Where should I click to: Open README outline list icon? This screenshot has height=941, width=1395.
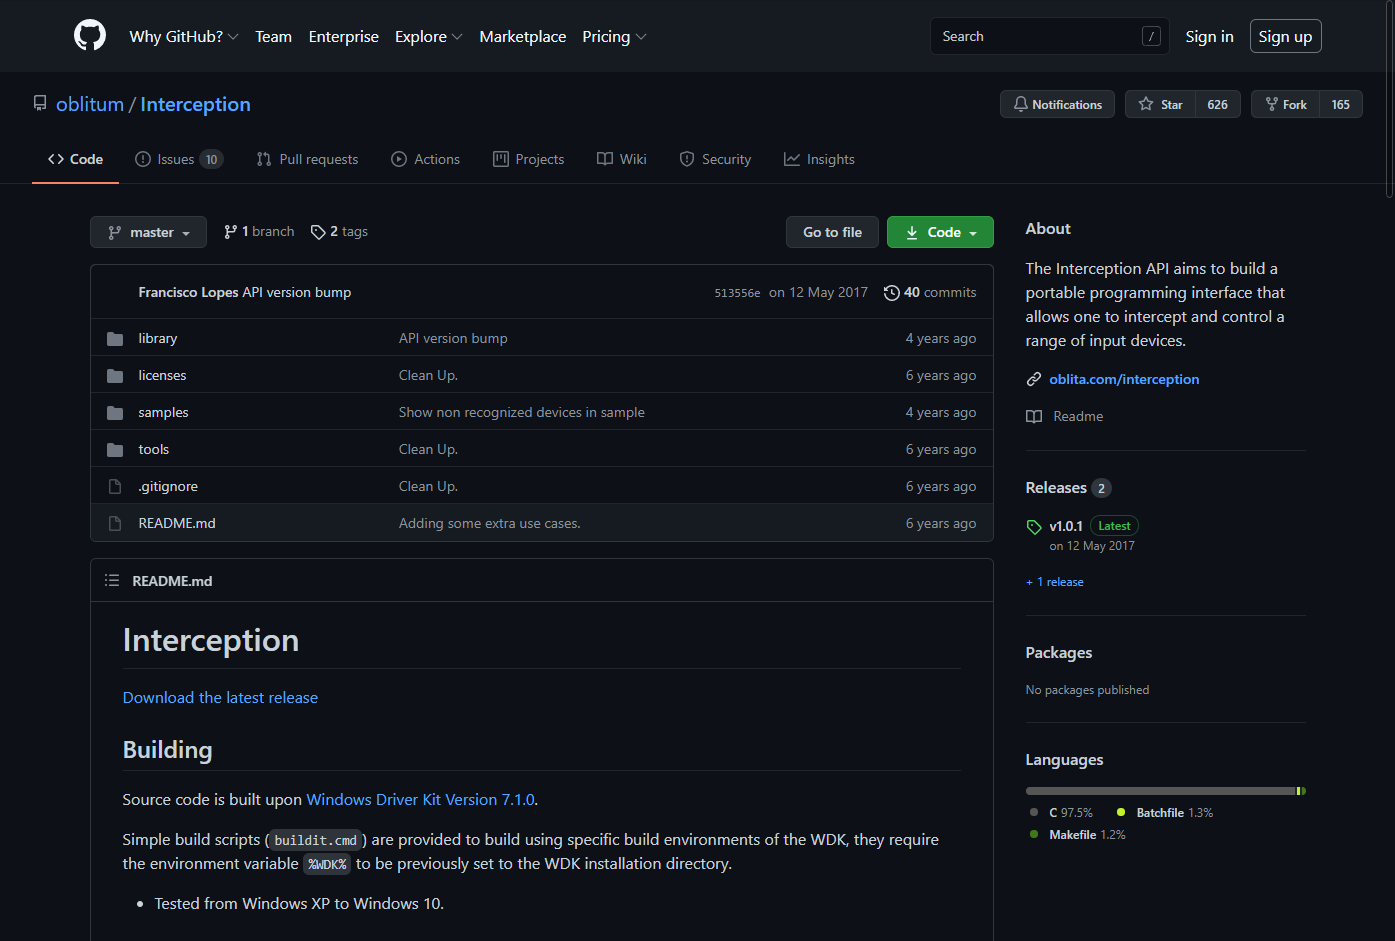click(x=112, y=581)
